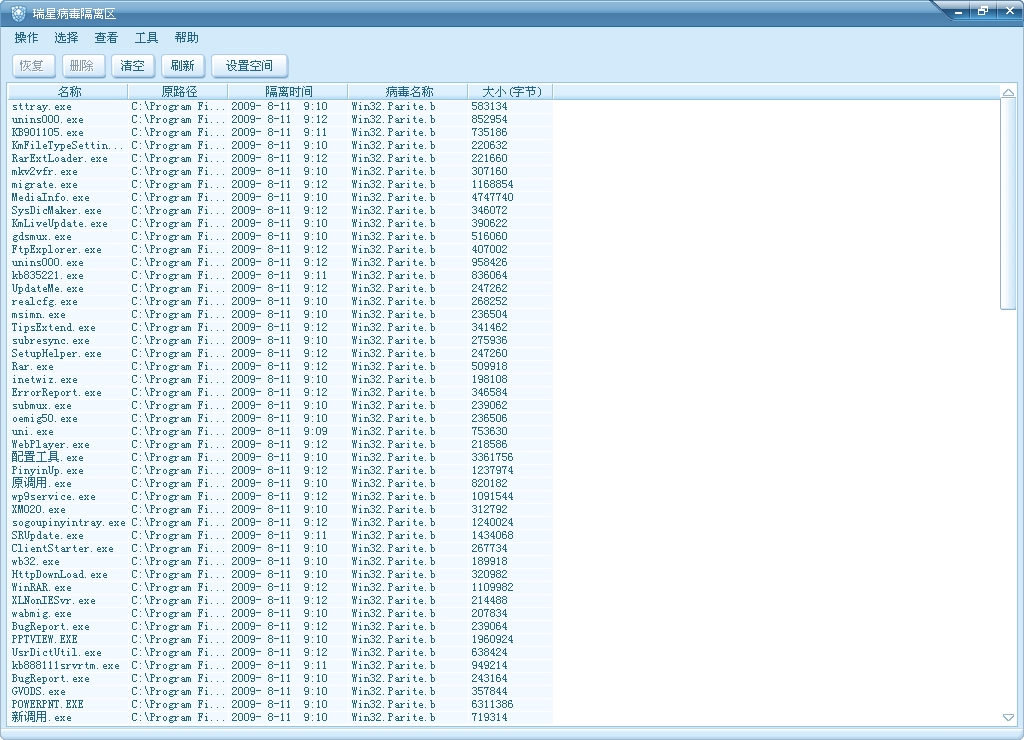The width and height of the screenshot is (1024, 740).
Task: Select the ErrorReport.exe row
Action: tap(281, 393)
